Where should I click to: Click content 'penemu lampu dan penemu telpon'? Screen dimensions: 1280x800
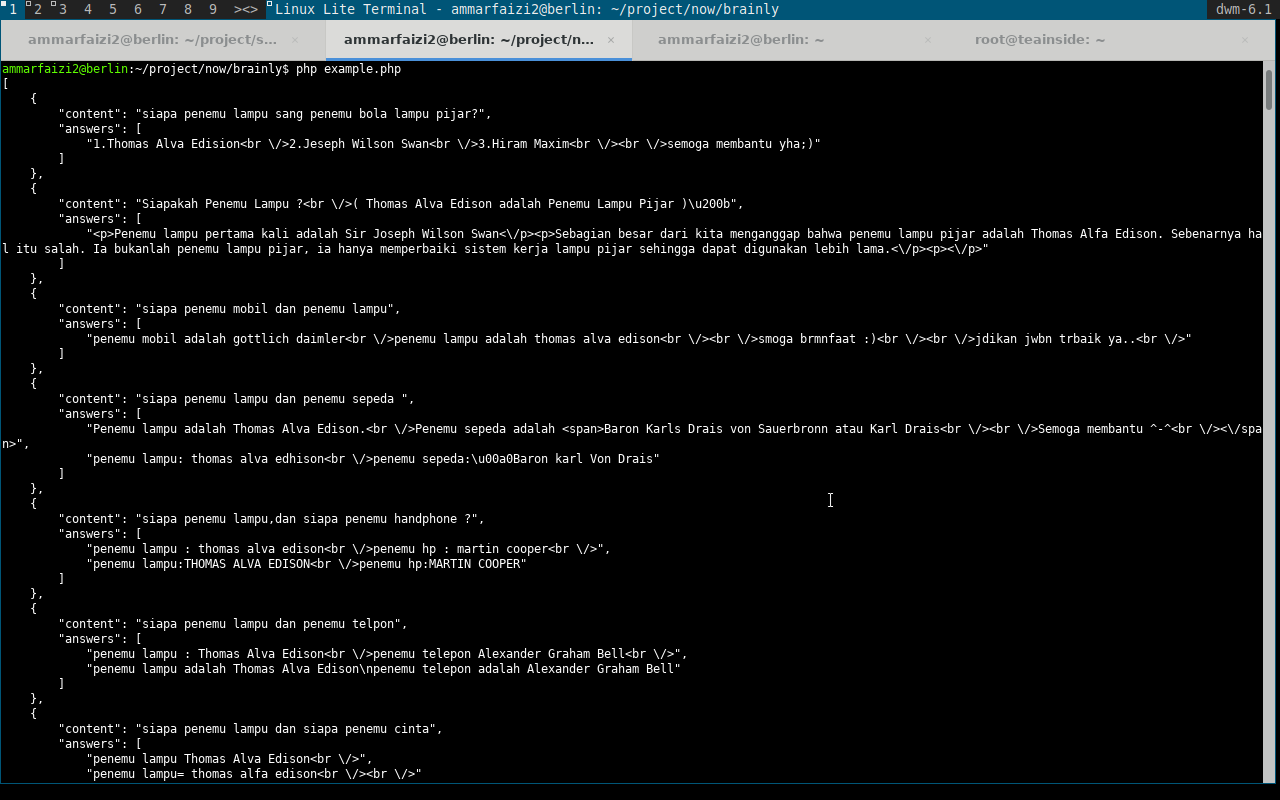click(x=233, y=624)
